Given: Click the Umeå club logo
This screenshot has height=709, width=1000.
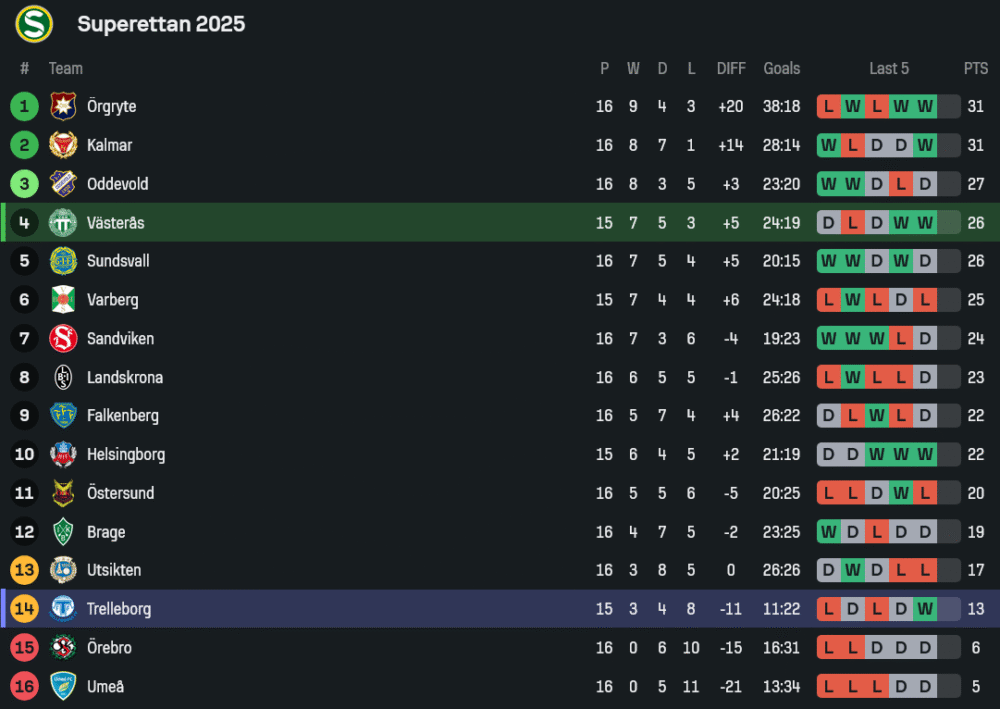Looking at the screenshot, I should [x=63, y=686].
